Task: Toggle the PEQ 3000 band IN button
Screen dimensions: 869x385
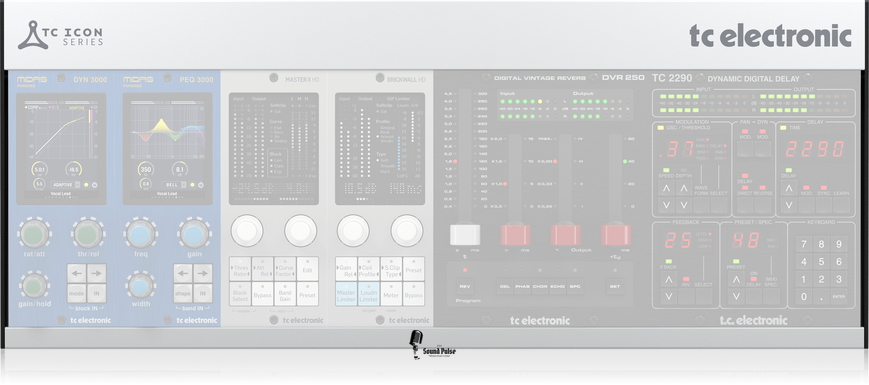Action: (203, 293)
